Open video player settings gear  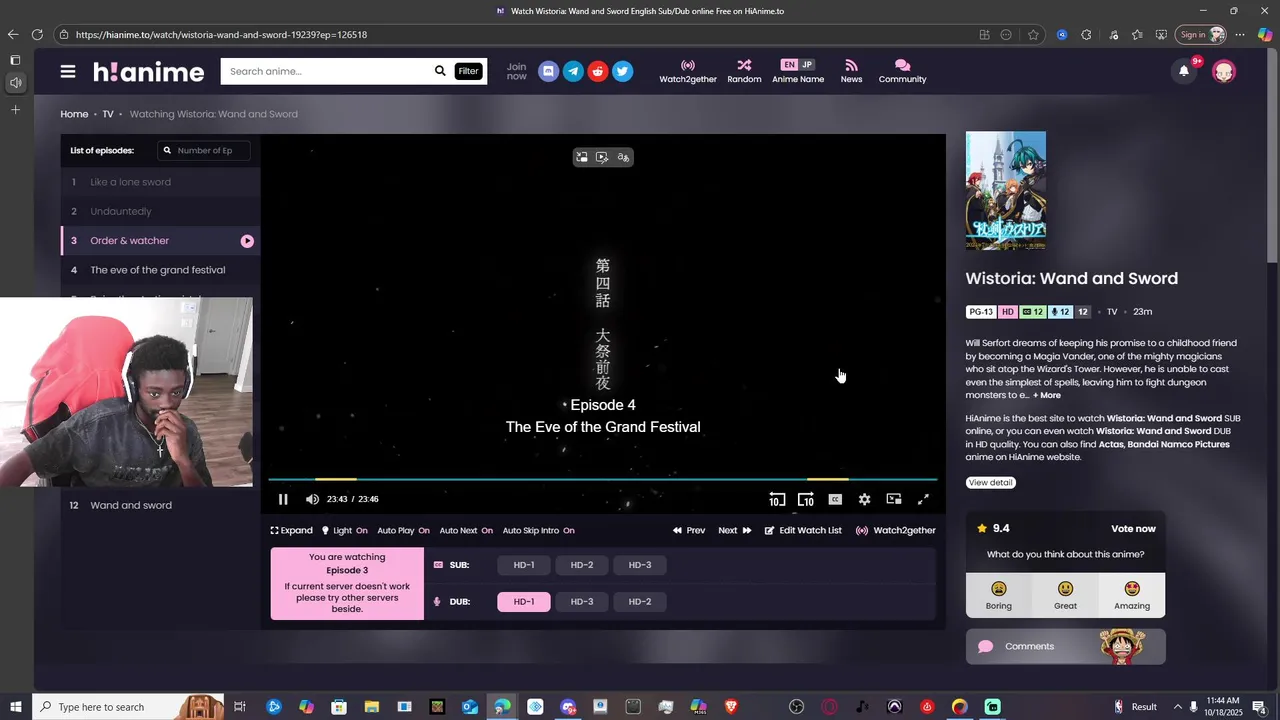[x=864, y=499]
